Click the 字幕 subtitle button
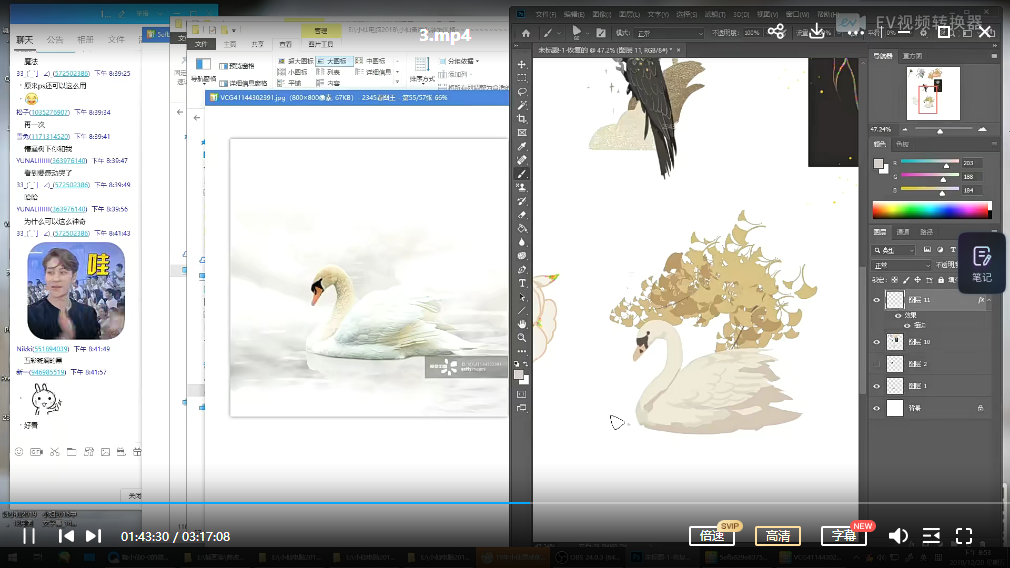The width and height of the screenshot is (1010, 568). click(843, 536)
